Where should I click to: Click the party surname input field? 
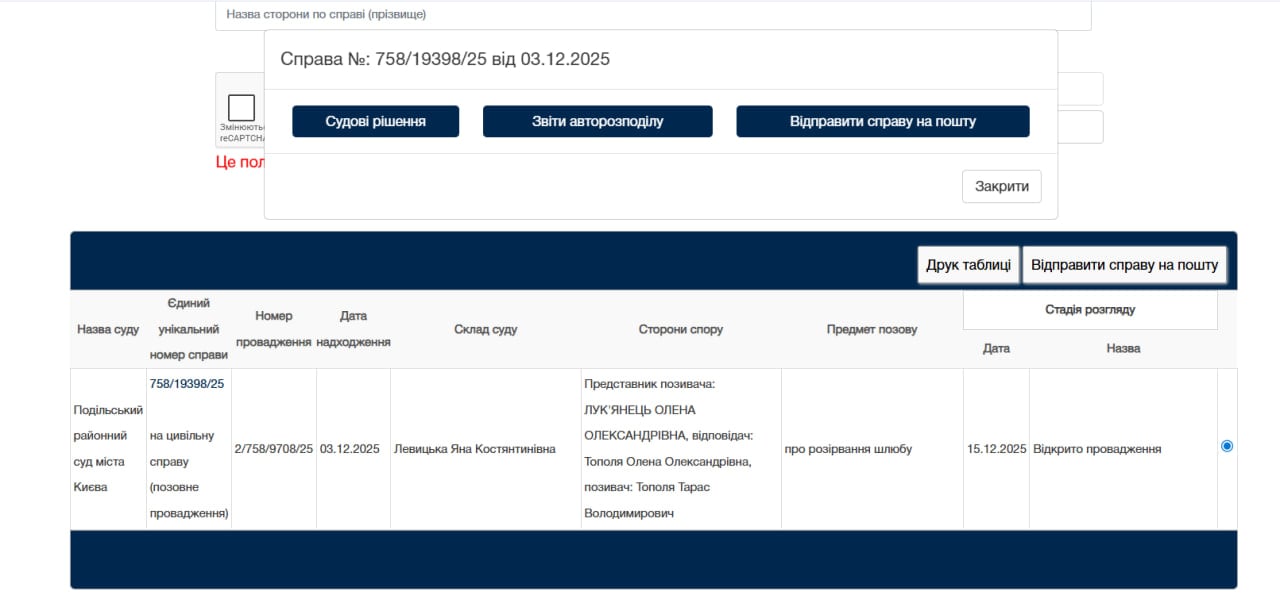[652, 15]
